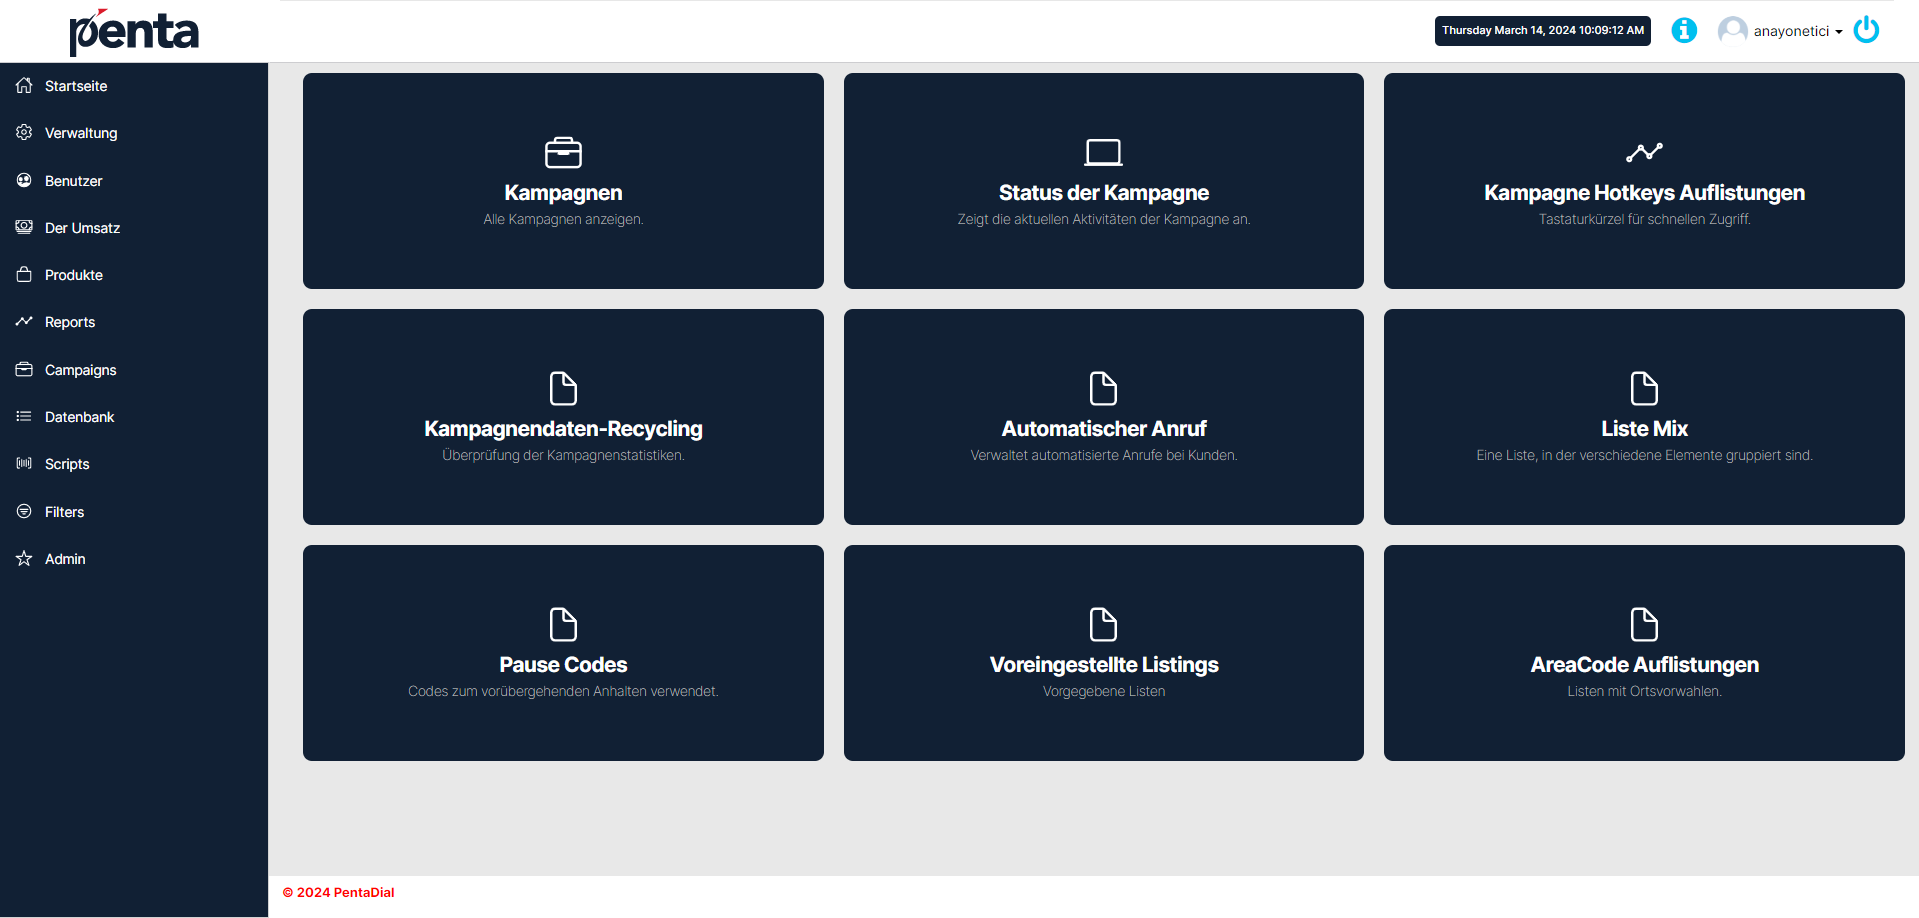Select Admin in the sidebar
The image size is (1919, 918).
(x=65, y=559)
